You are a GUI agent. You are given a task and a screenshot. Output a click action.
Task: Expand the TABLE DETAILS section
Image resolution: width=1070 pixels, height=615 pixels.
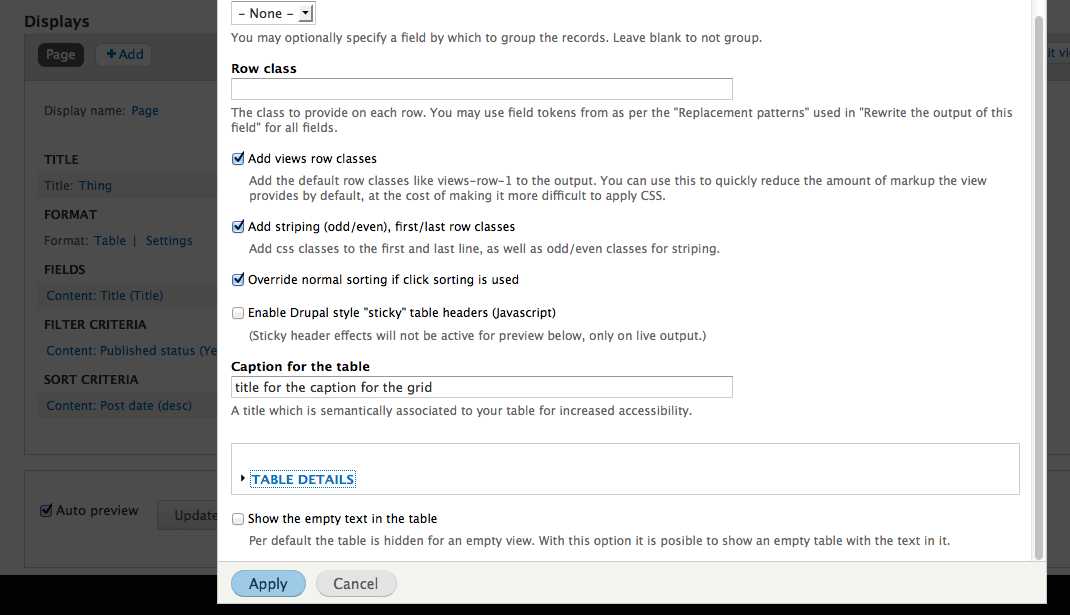302,479
